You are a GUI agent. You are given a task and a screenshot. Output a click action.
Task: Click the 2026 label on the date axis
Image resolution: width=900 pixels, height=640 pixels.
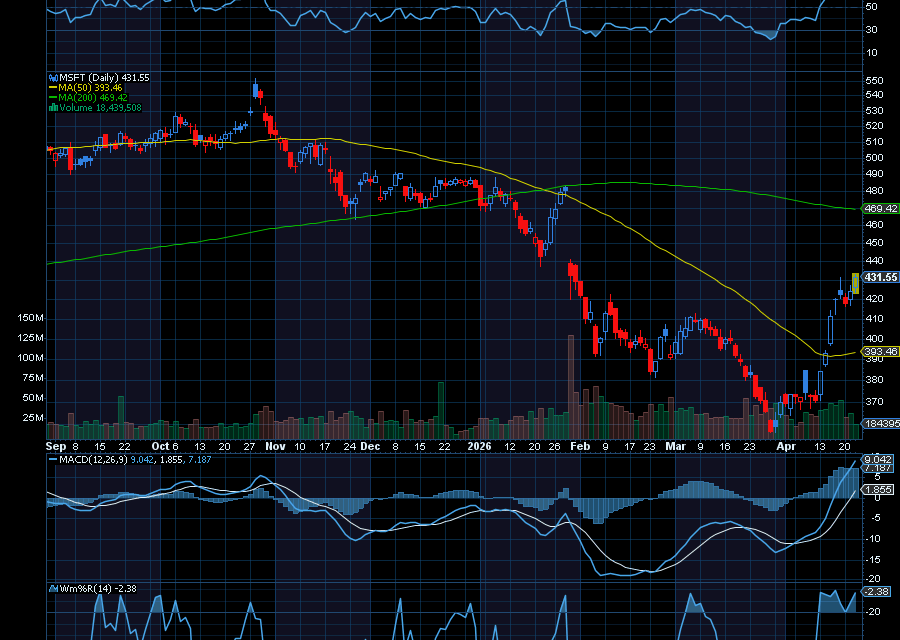click(481, 447)
